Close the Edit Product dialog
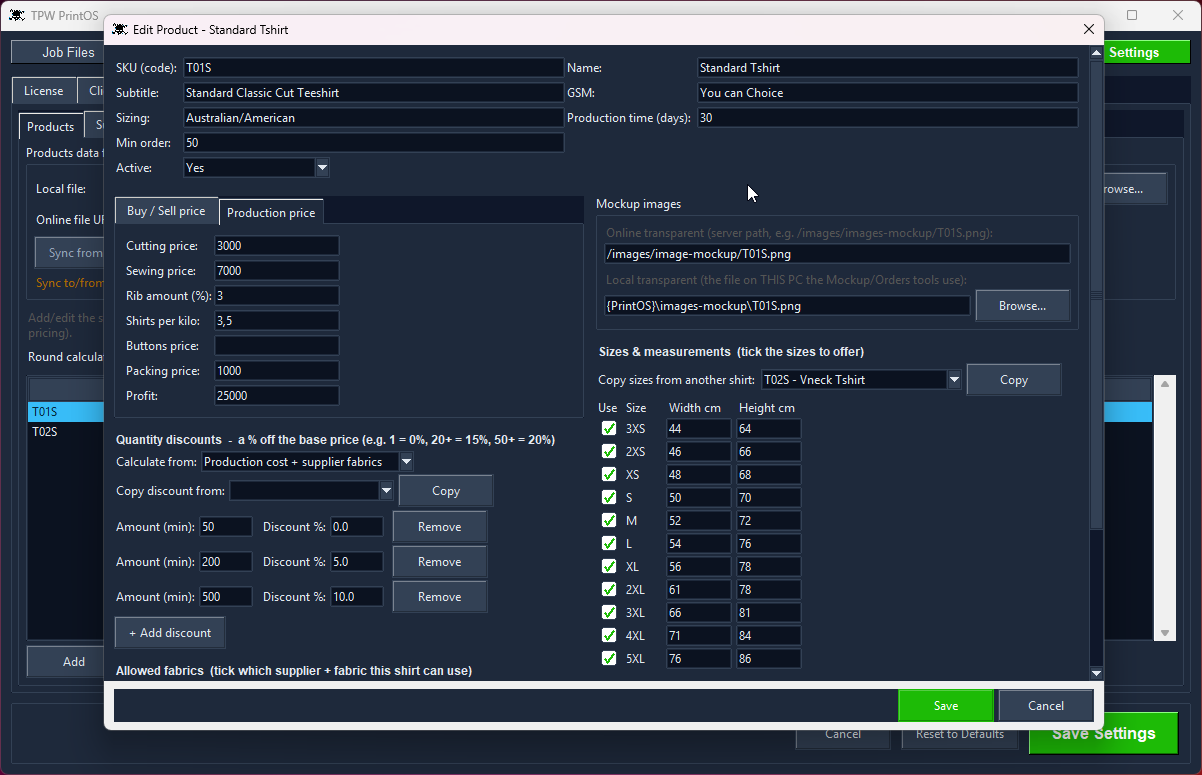Image resolution: width=1202 pixels, height=775 pixels. (1089, 29)
